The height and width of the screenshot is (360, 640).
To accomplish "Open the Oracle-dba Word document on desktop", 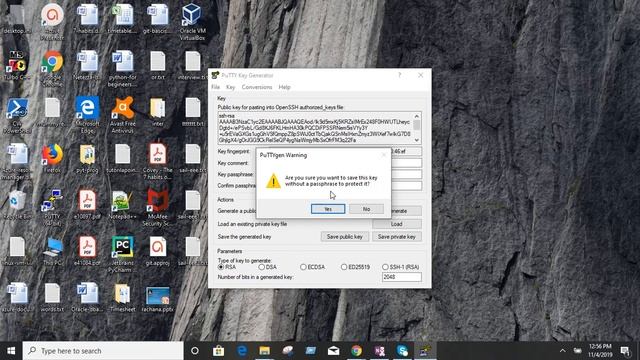I will coord(87,298).
